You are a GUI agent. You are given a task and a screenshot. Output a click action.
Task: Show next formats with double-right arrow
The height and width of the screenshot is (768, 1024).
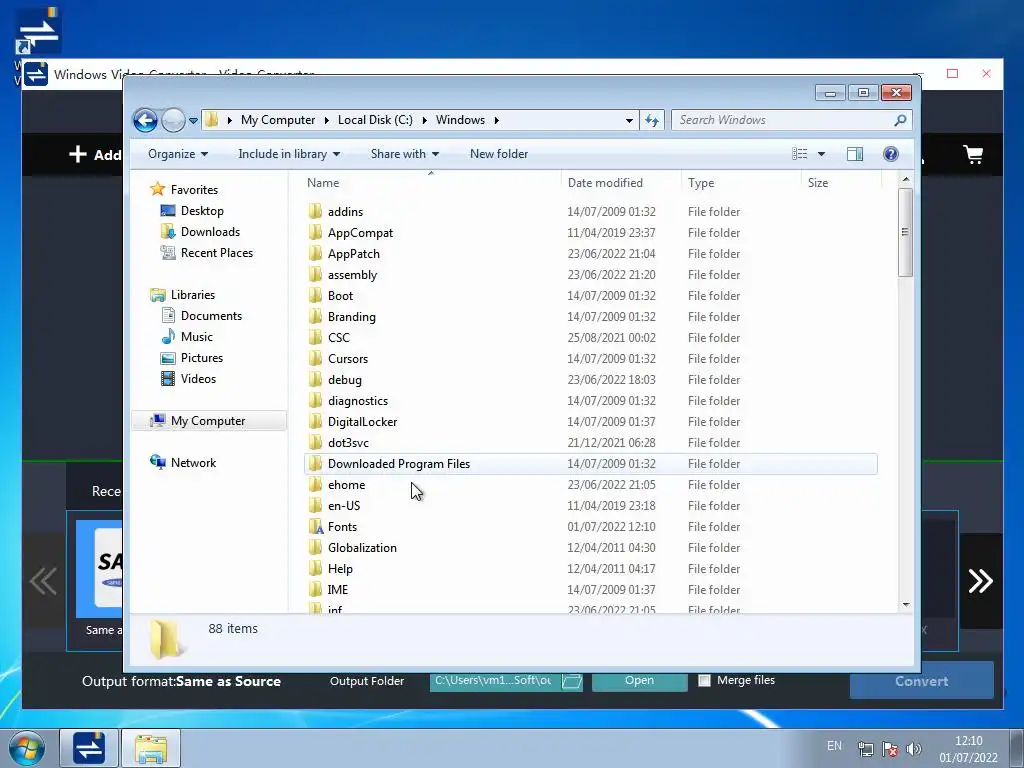click(x=980, y=581)
